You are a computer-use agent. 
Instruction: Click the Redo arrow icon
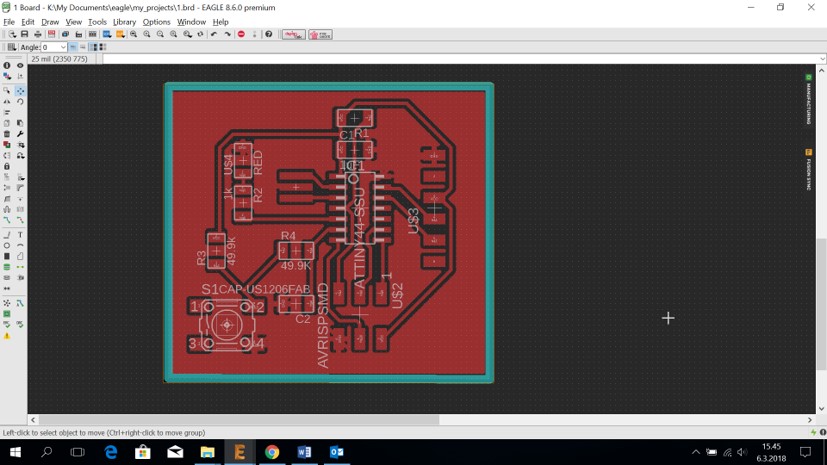(x=228, y=34)
